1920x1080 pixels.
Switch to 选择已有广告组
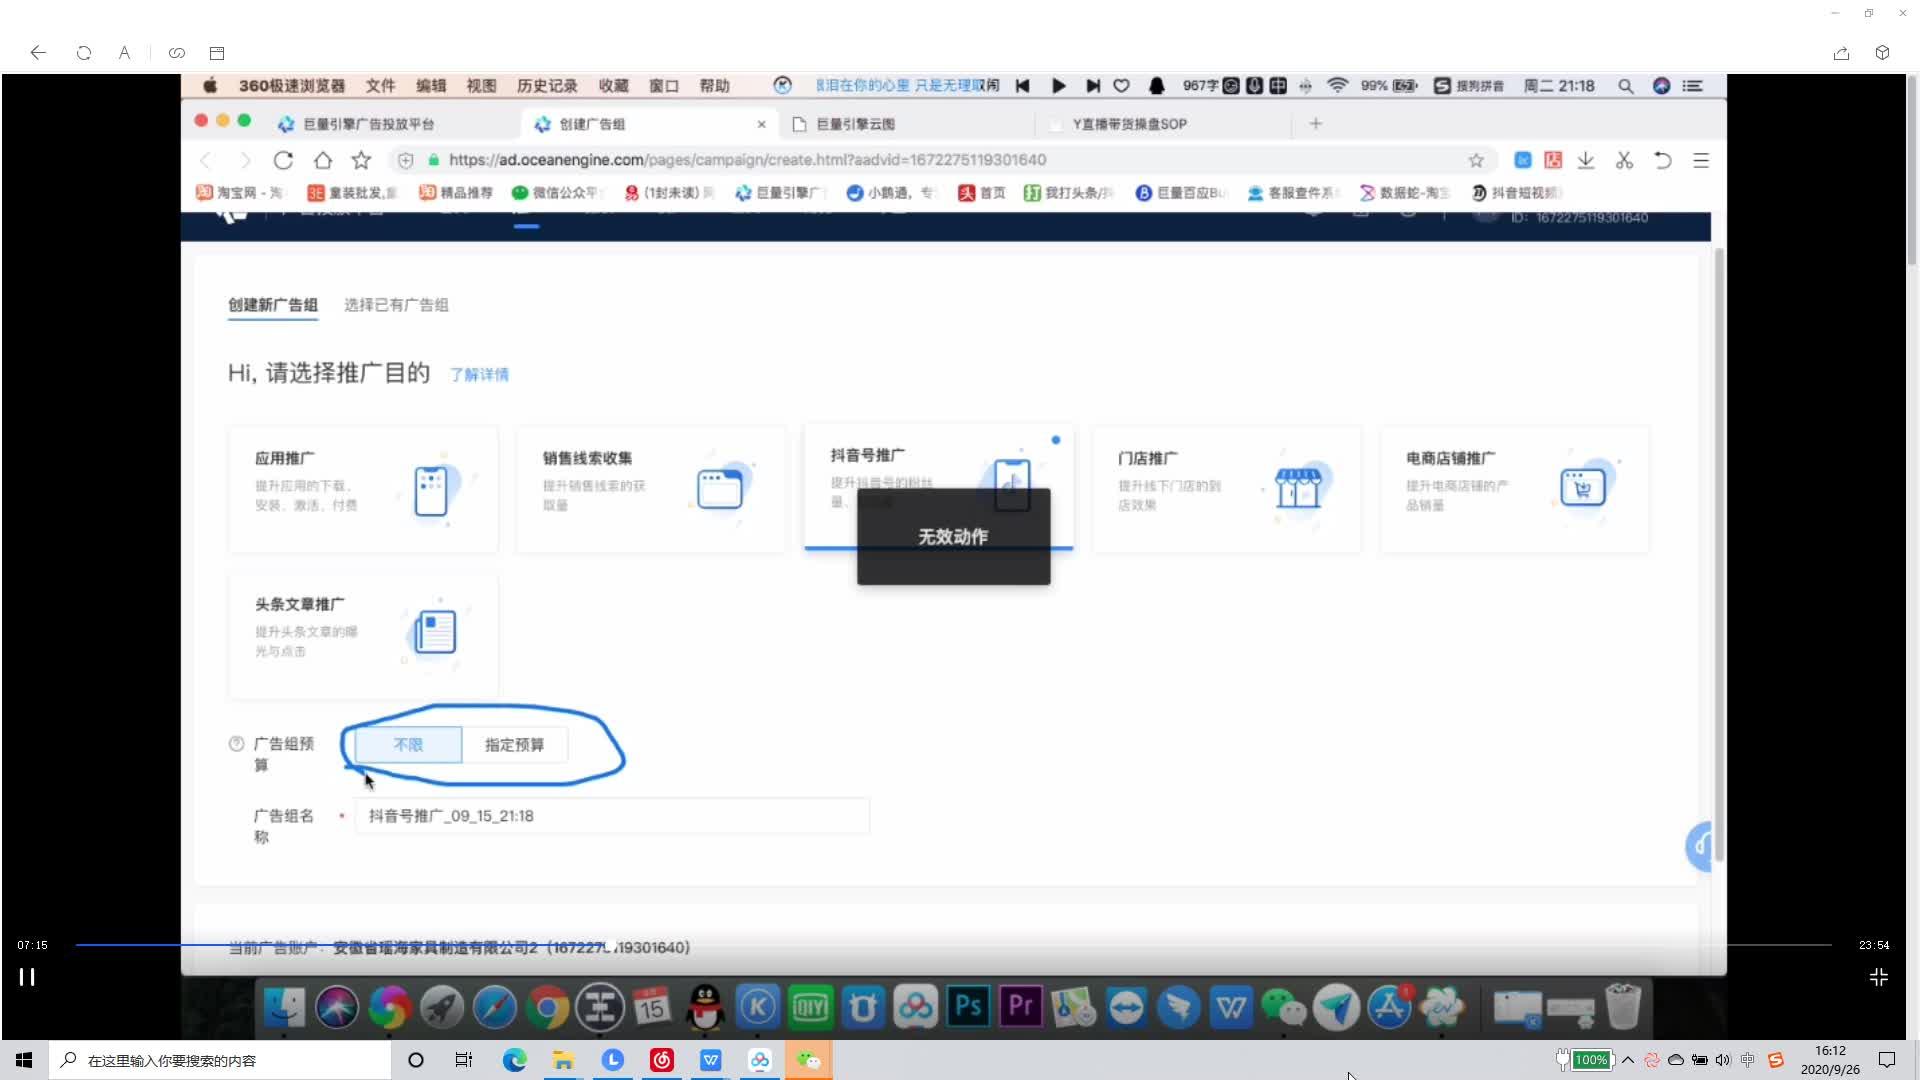(396, 304)
